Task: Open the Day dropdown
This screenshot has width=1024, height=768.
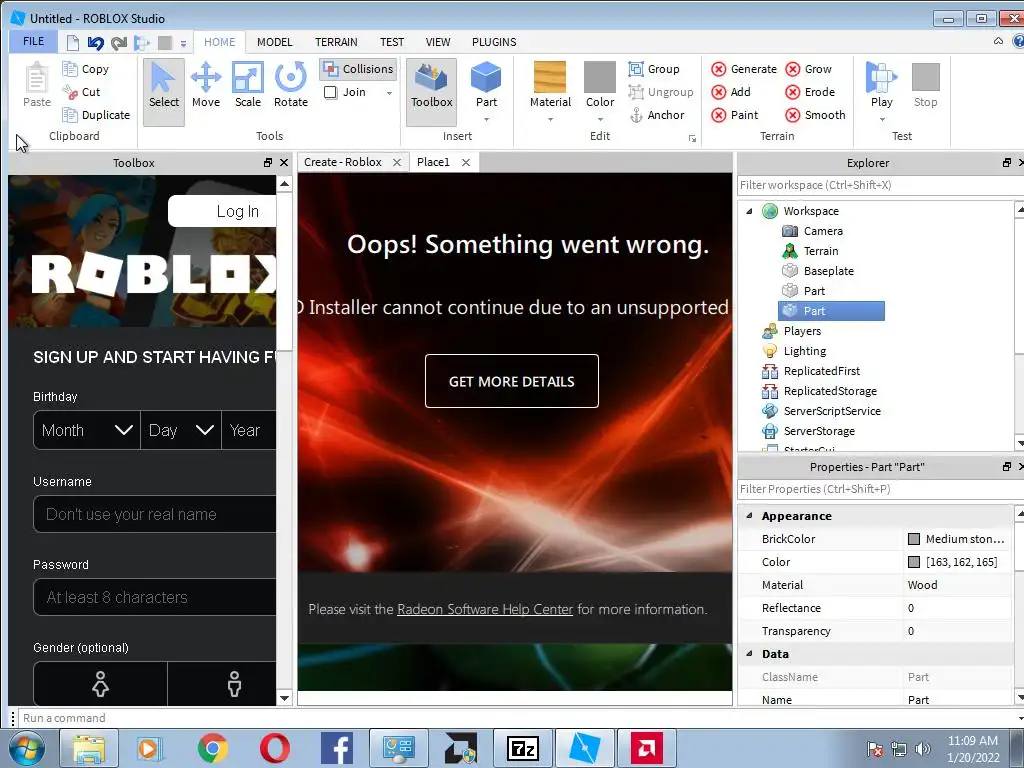Action: tap(181, 430)
